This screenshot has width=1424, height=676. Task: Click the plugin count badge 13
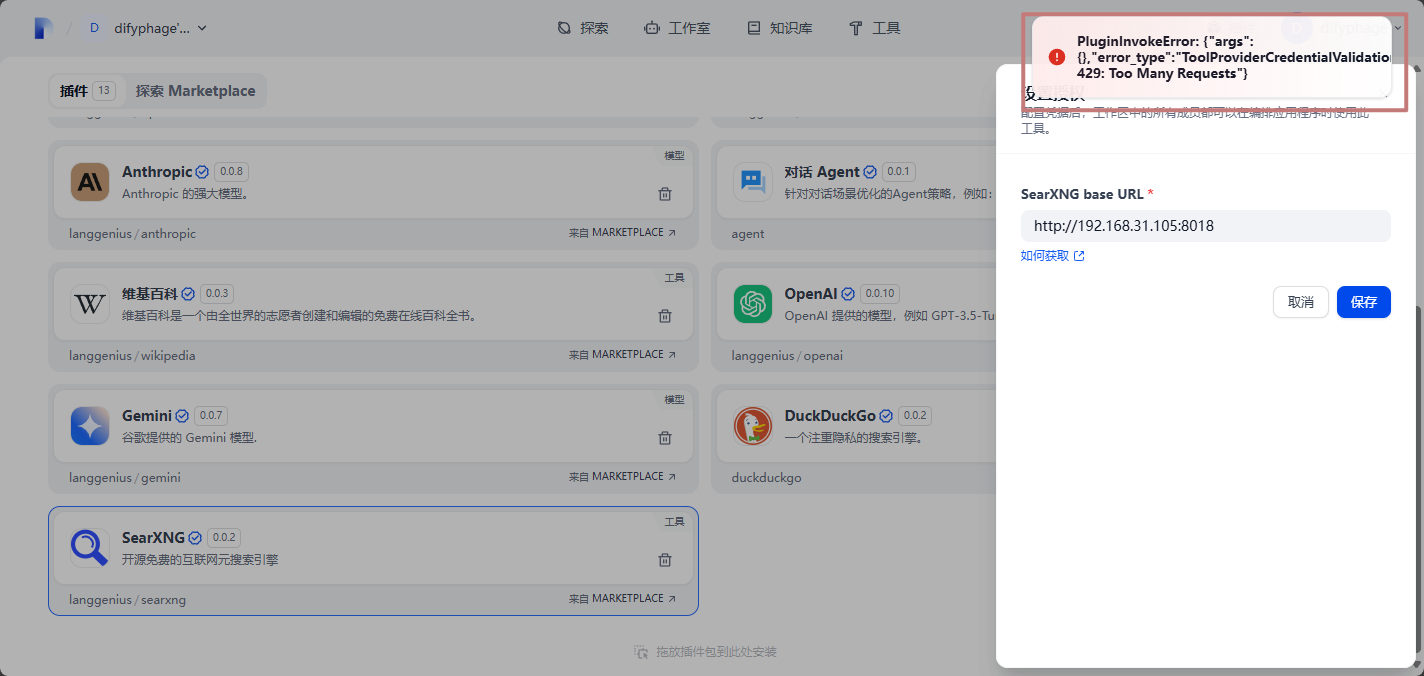click(x=104, y=91)
